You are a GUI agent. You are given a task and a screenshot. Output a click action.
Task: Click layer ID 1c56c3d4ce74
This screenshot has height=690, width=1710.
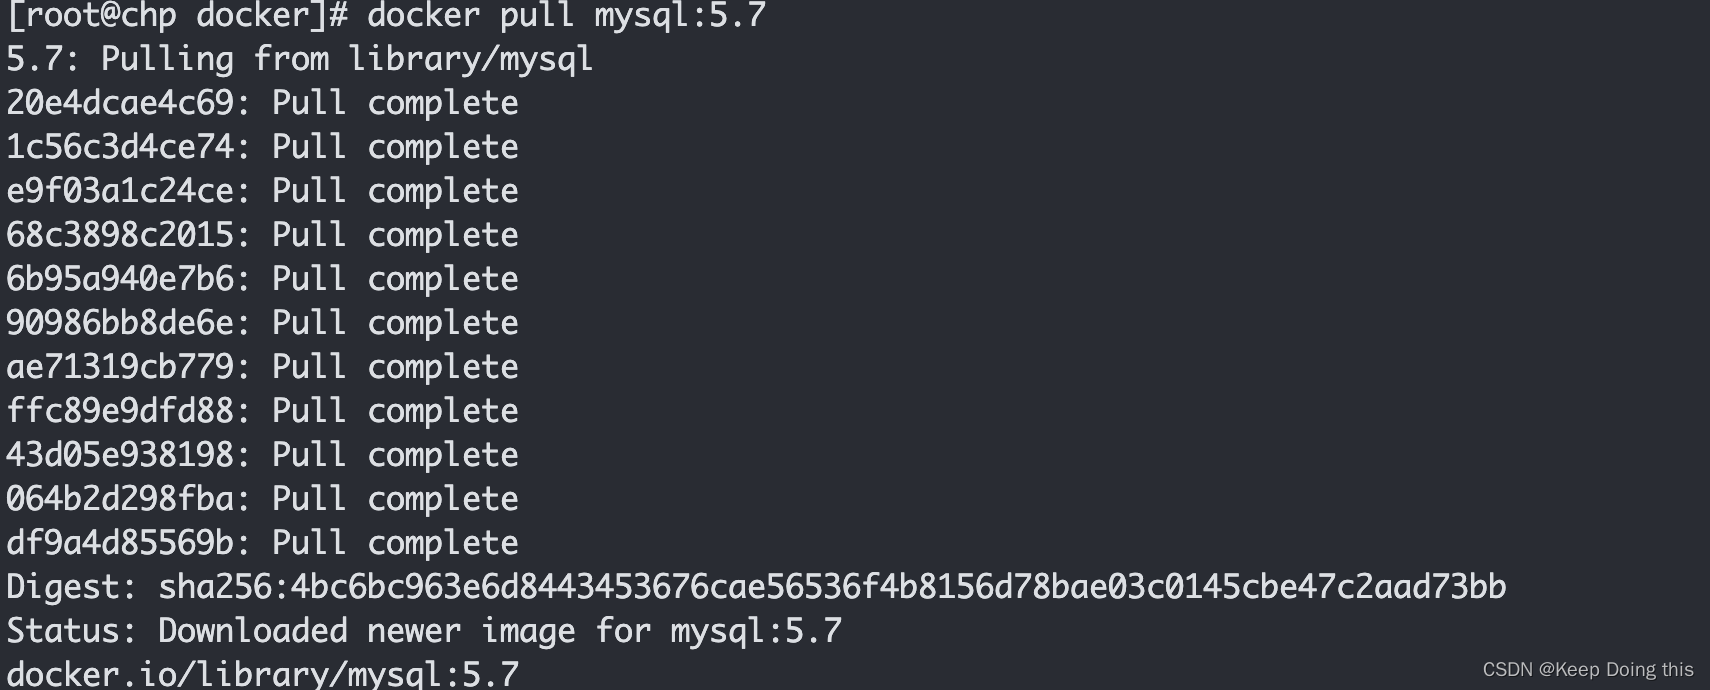click(120, 147)
